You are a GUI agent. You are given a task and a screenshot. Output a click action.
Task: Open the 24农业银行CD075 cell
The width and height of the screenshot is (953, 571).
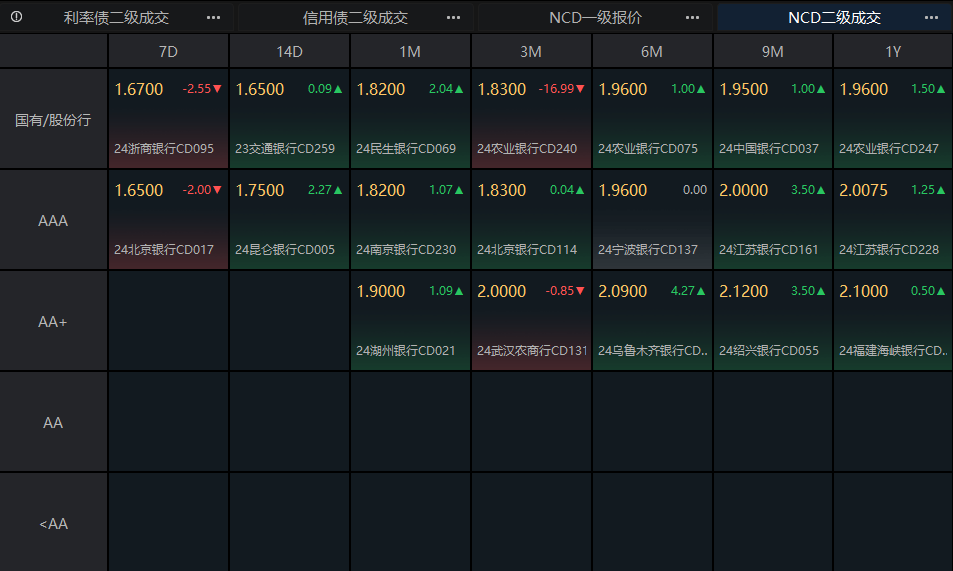tap(652, 119)
